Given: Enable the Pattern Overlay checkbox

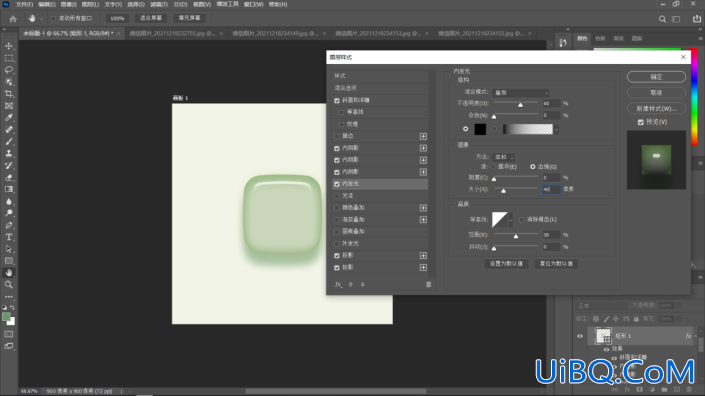Looking at the screenshot, I should [x=337, y=231].
